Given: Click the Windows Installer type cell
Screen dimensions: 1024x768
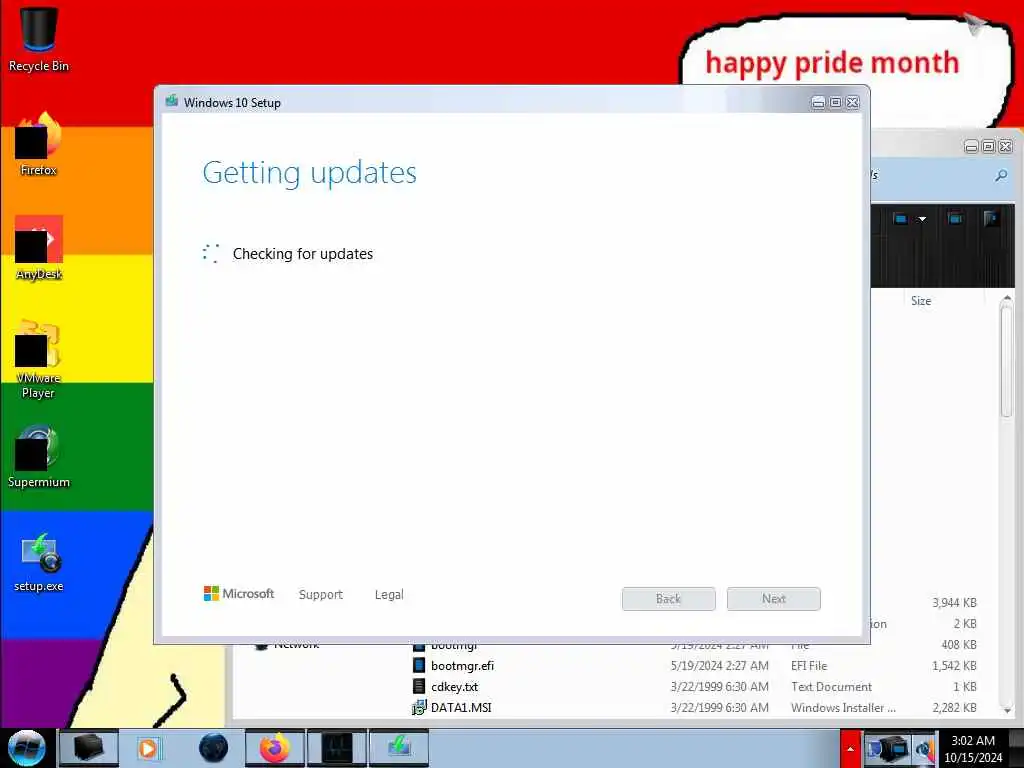Looking at the screenshot, I should tap(843, 707).
